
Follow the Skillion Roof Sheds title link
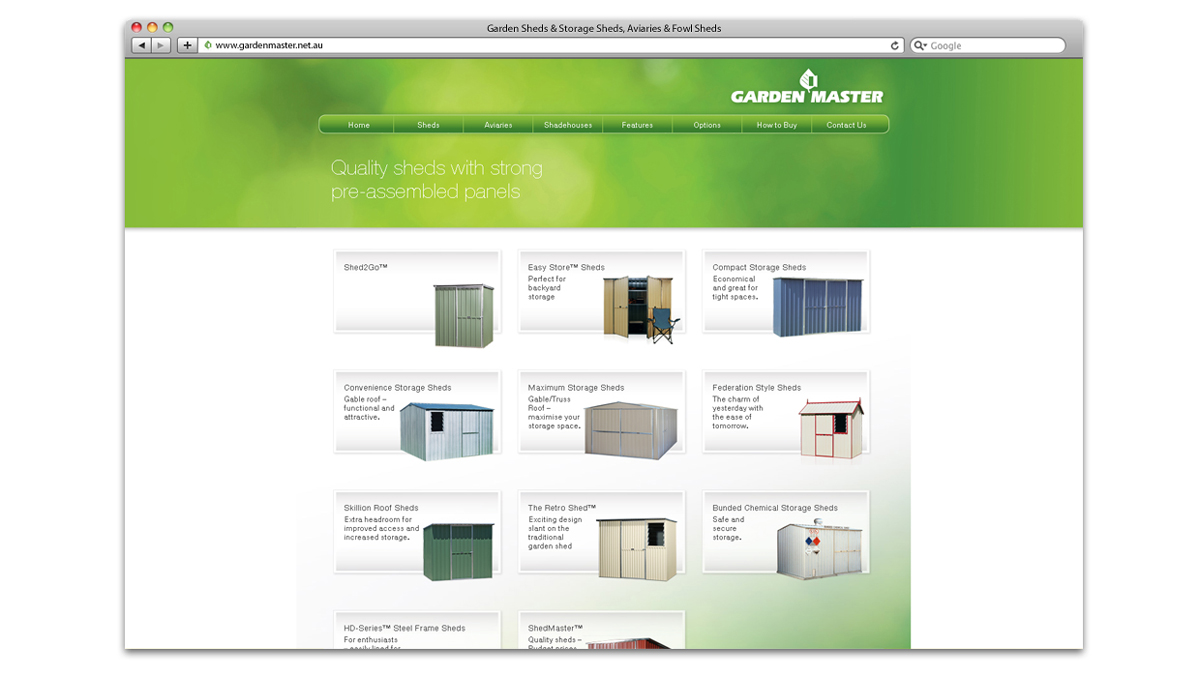[x=381, y=508]
